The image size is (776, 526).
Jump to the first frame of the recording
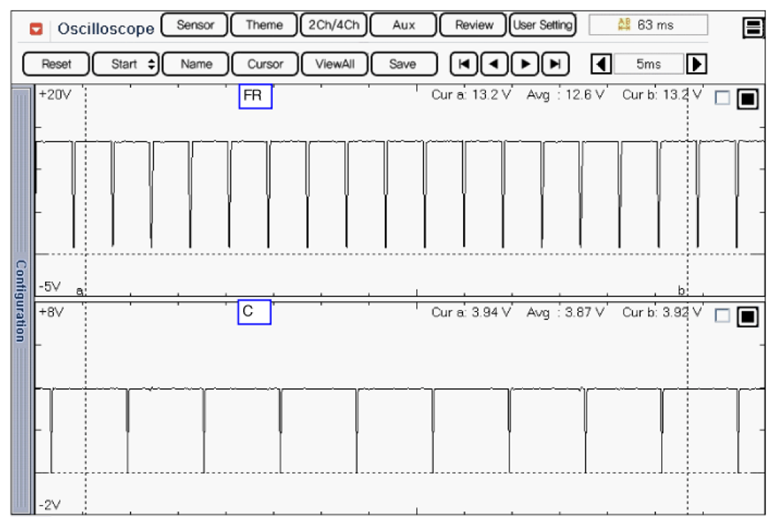[464, 64]
